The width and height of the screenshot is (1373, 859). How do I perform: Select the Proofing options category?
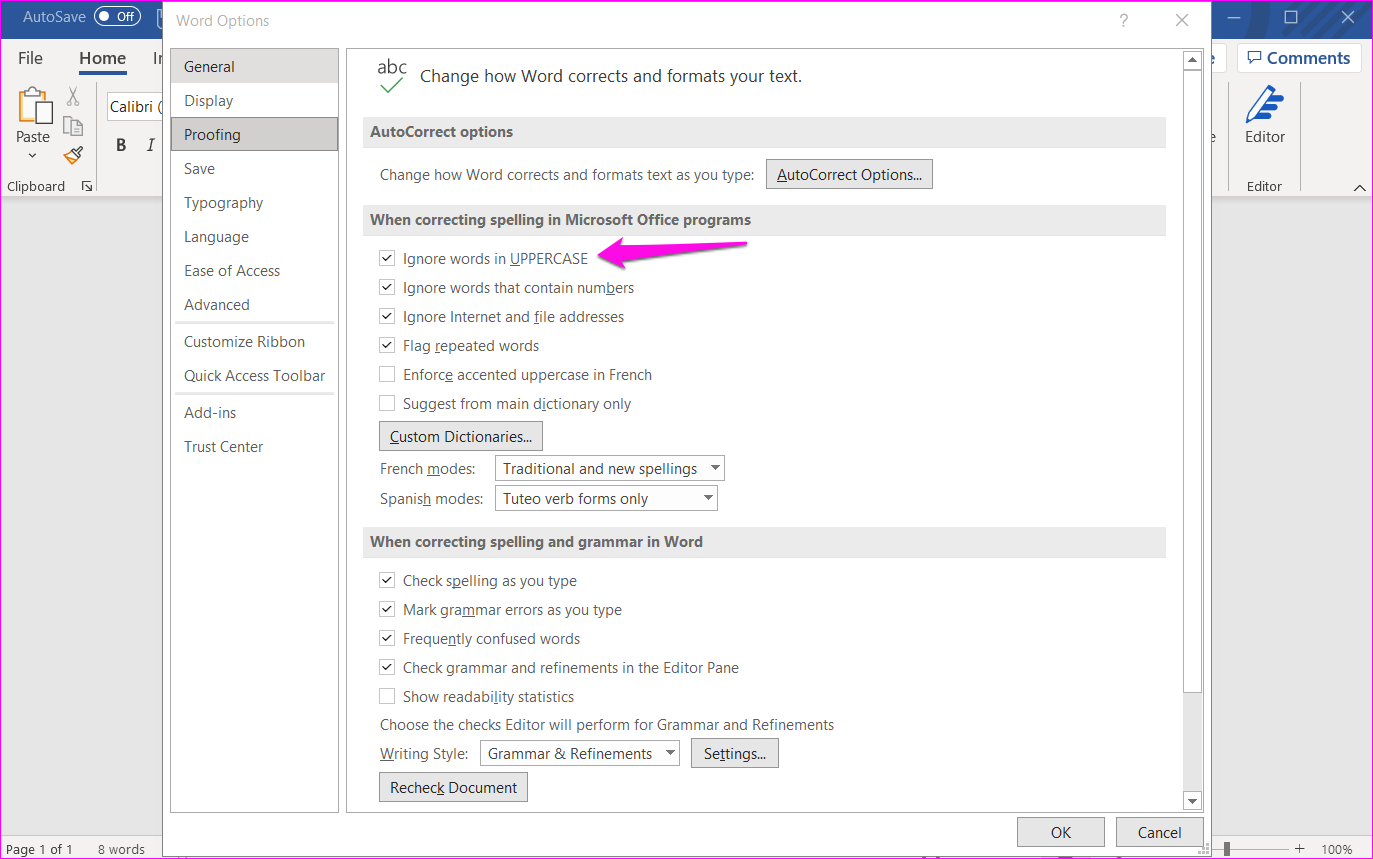254,134
